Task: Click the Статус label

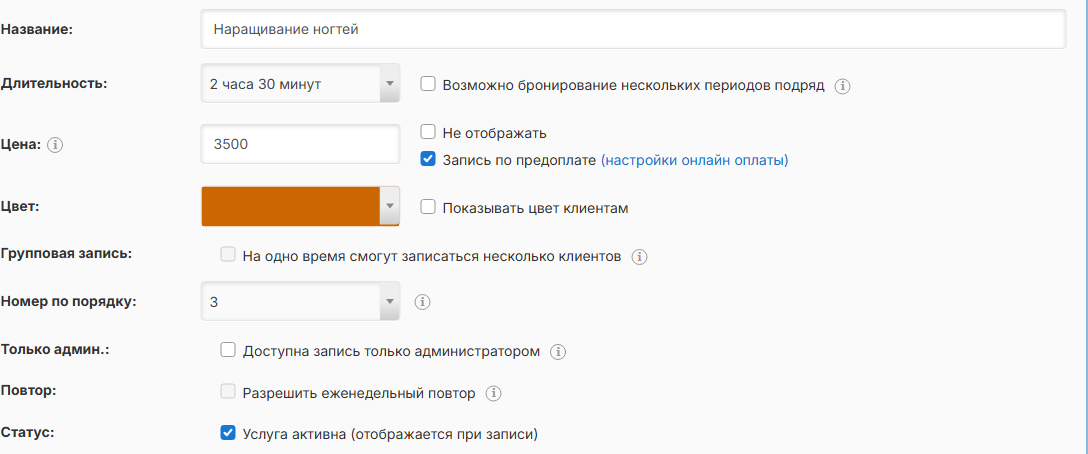Action: click(28, 432)
